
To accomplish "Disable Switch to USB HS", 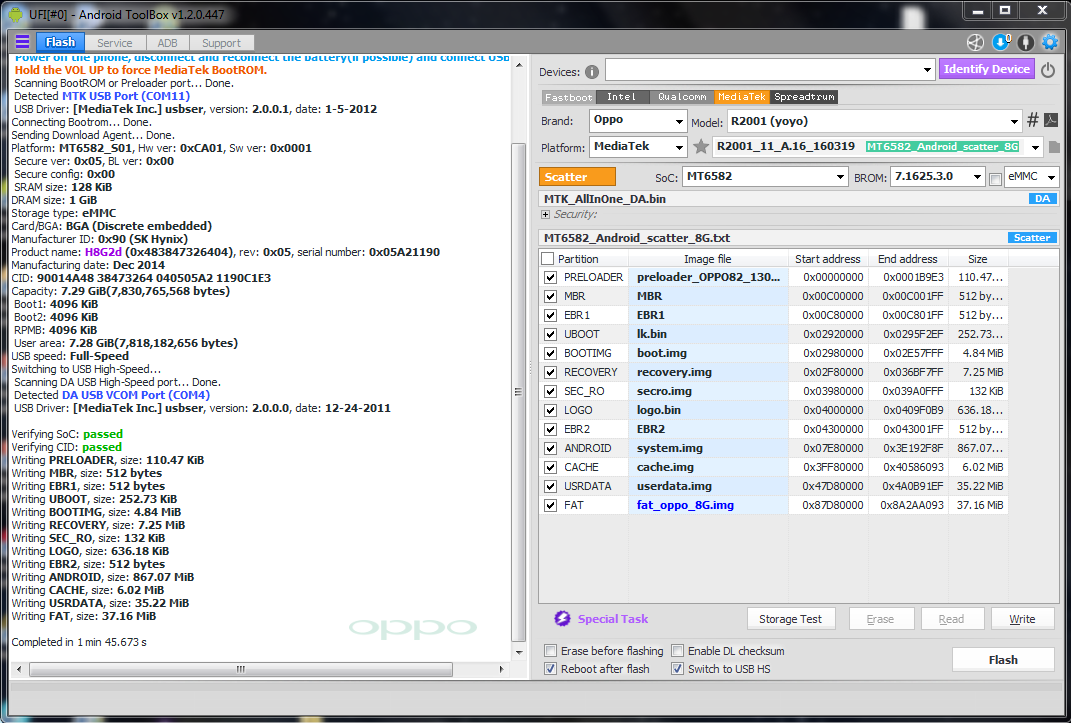I will 677,669.
